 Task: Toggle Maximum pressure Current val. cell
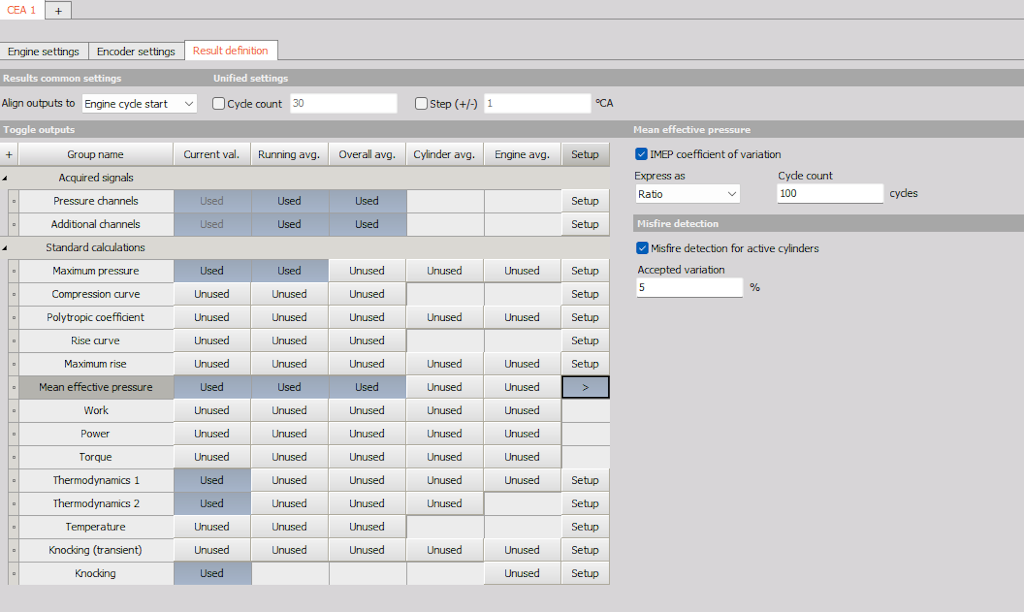[x=212, y=271]
